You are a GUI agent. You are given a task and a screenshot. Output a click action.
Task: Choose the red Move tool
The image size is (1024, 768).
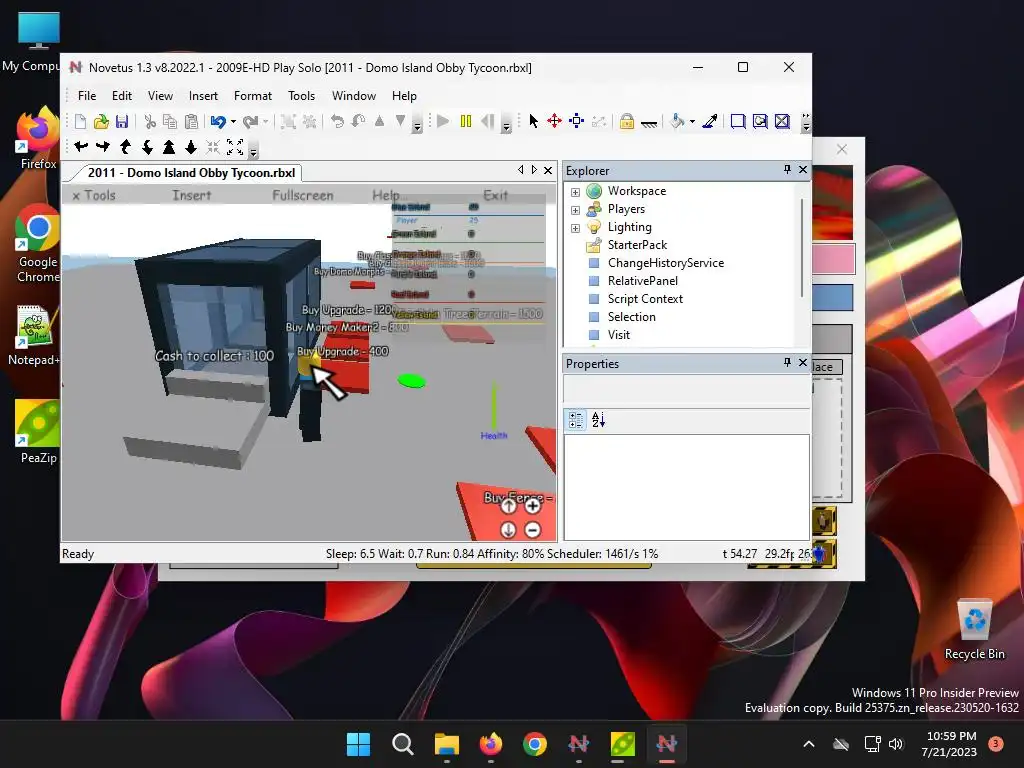point(554,121)
